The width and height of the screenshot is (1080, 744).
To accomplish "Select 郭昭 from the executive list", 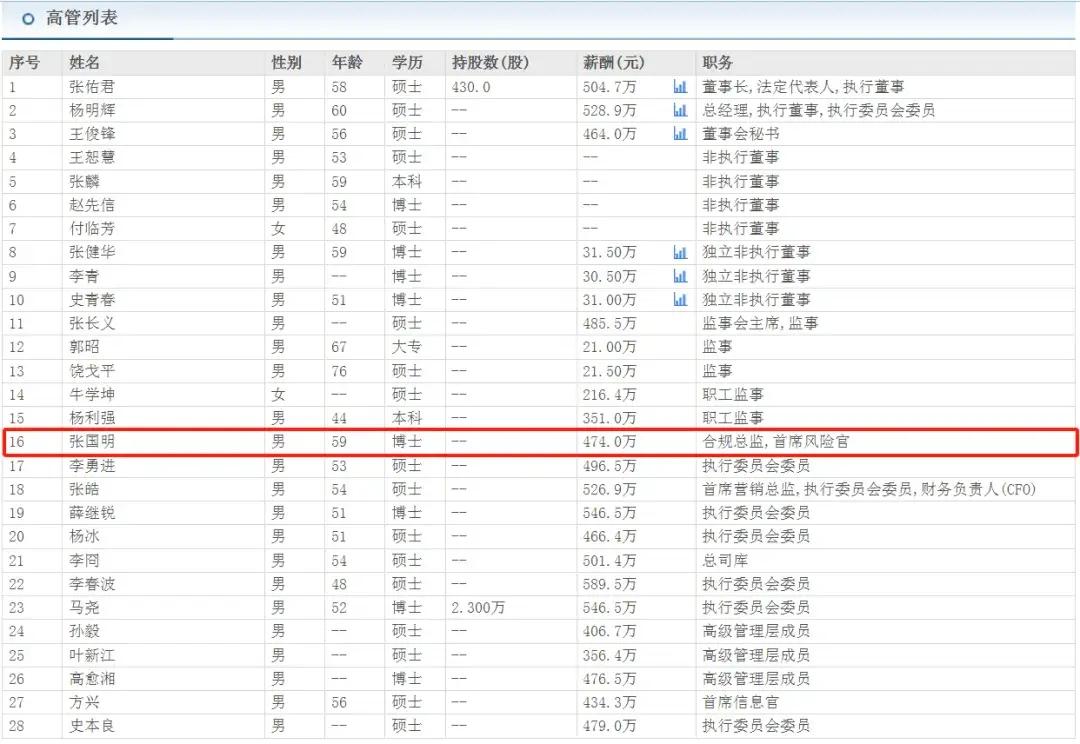I will pos(80,347).
